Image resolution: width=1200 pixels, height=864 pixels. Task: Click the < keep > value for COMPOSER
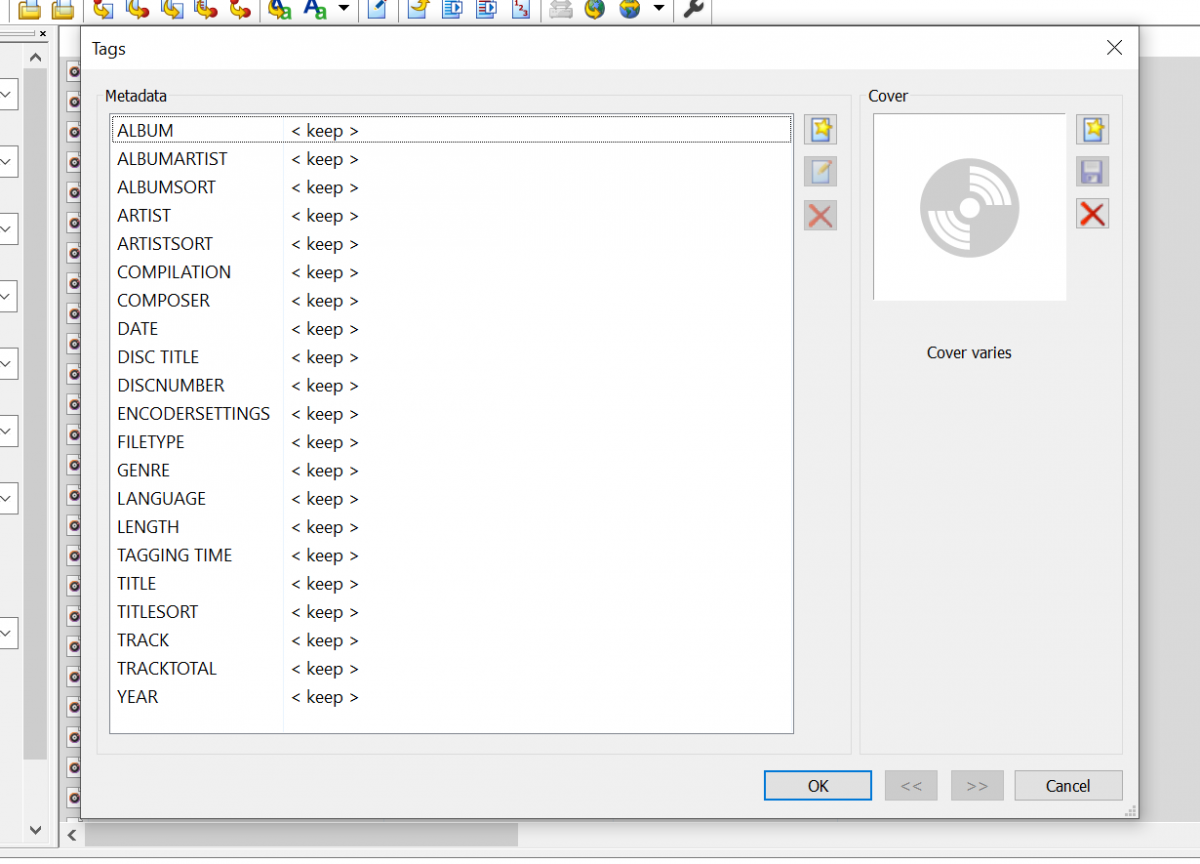tap(325, 301)
